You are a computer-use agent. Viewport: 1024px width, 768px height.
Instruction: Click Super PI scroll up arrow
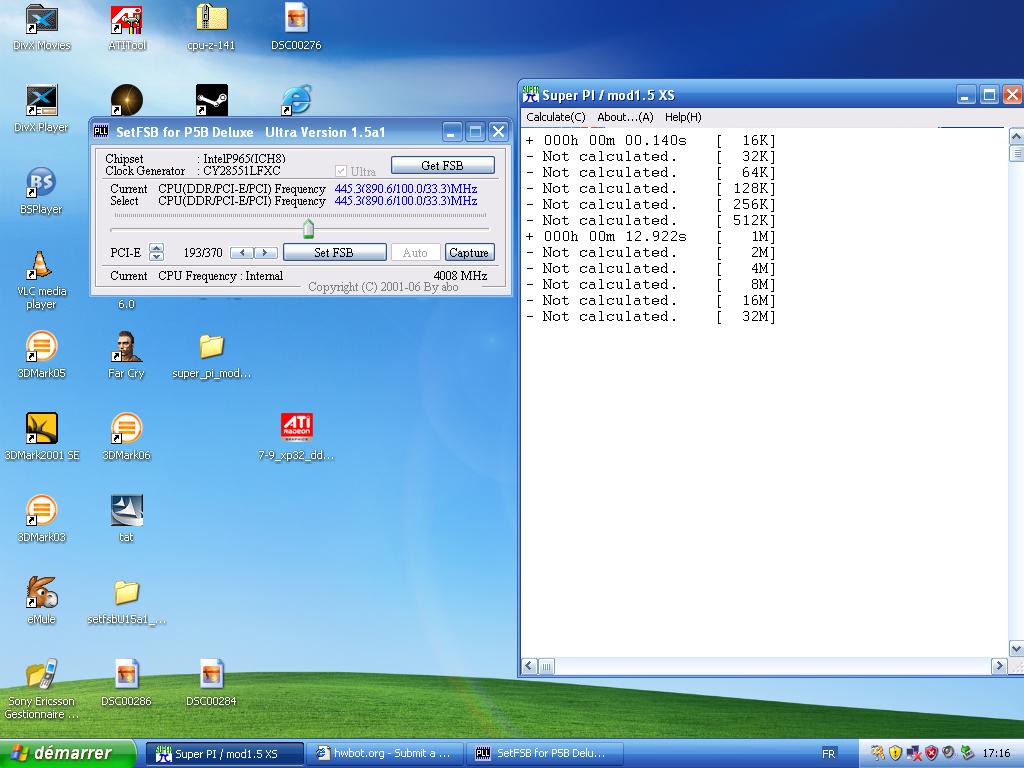[x=1016, y=136]
